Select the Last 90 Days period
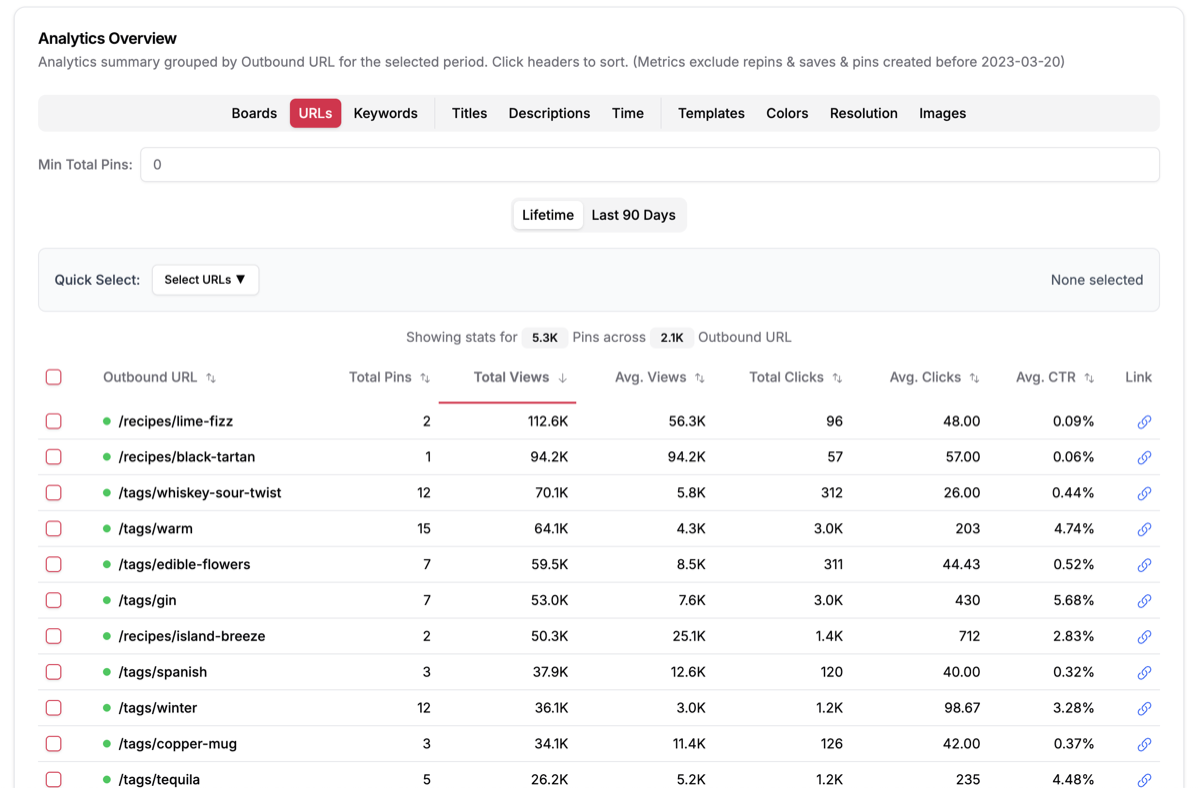The width and height of the screenshot is (1200, 788). 633,215
